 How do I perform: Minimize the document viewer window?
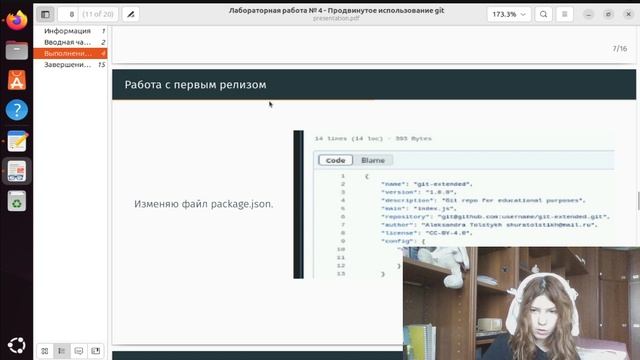(x=589, y=14)
